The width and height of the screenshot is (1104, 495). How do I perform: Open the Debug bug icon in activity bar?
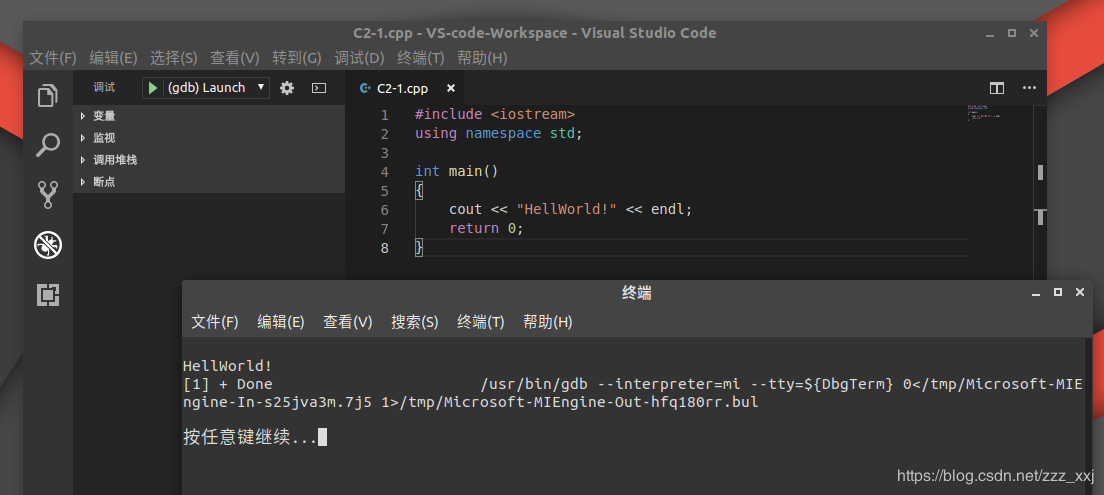[x=48, y=245]
